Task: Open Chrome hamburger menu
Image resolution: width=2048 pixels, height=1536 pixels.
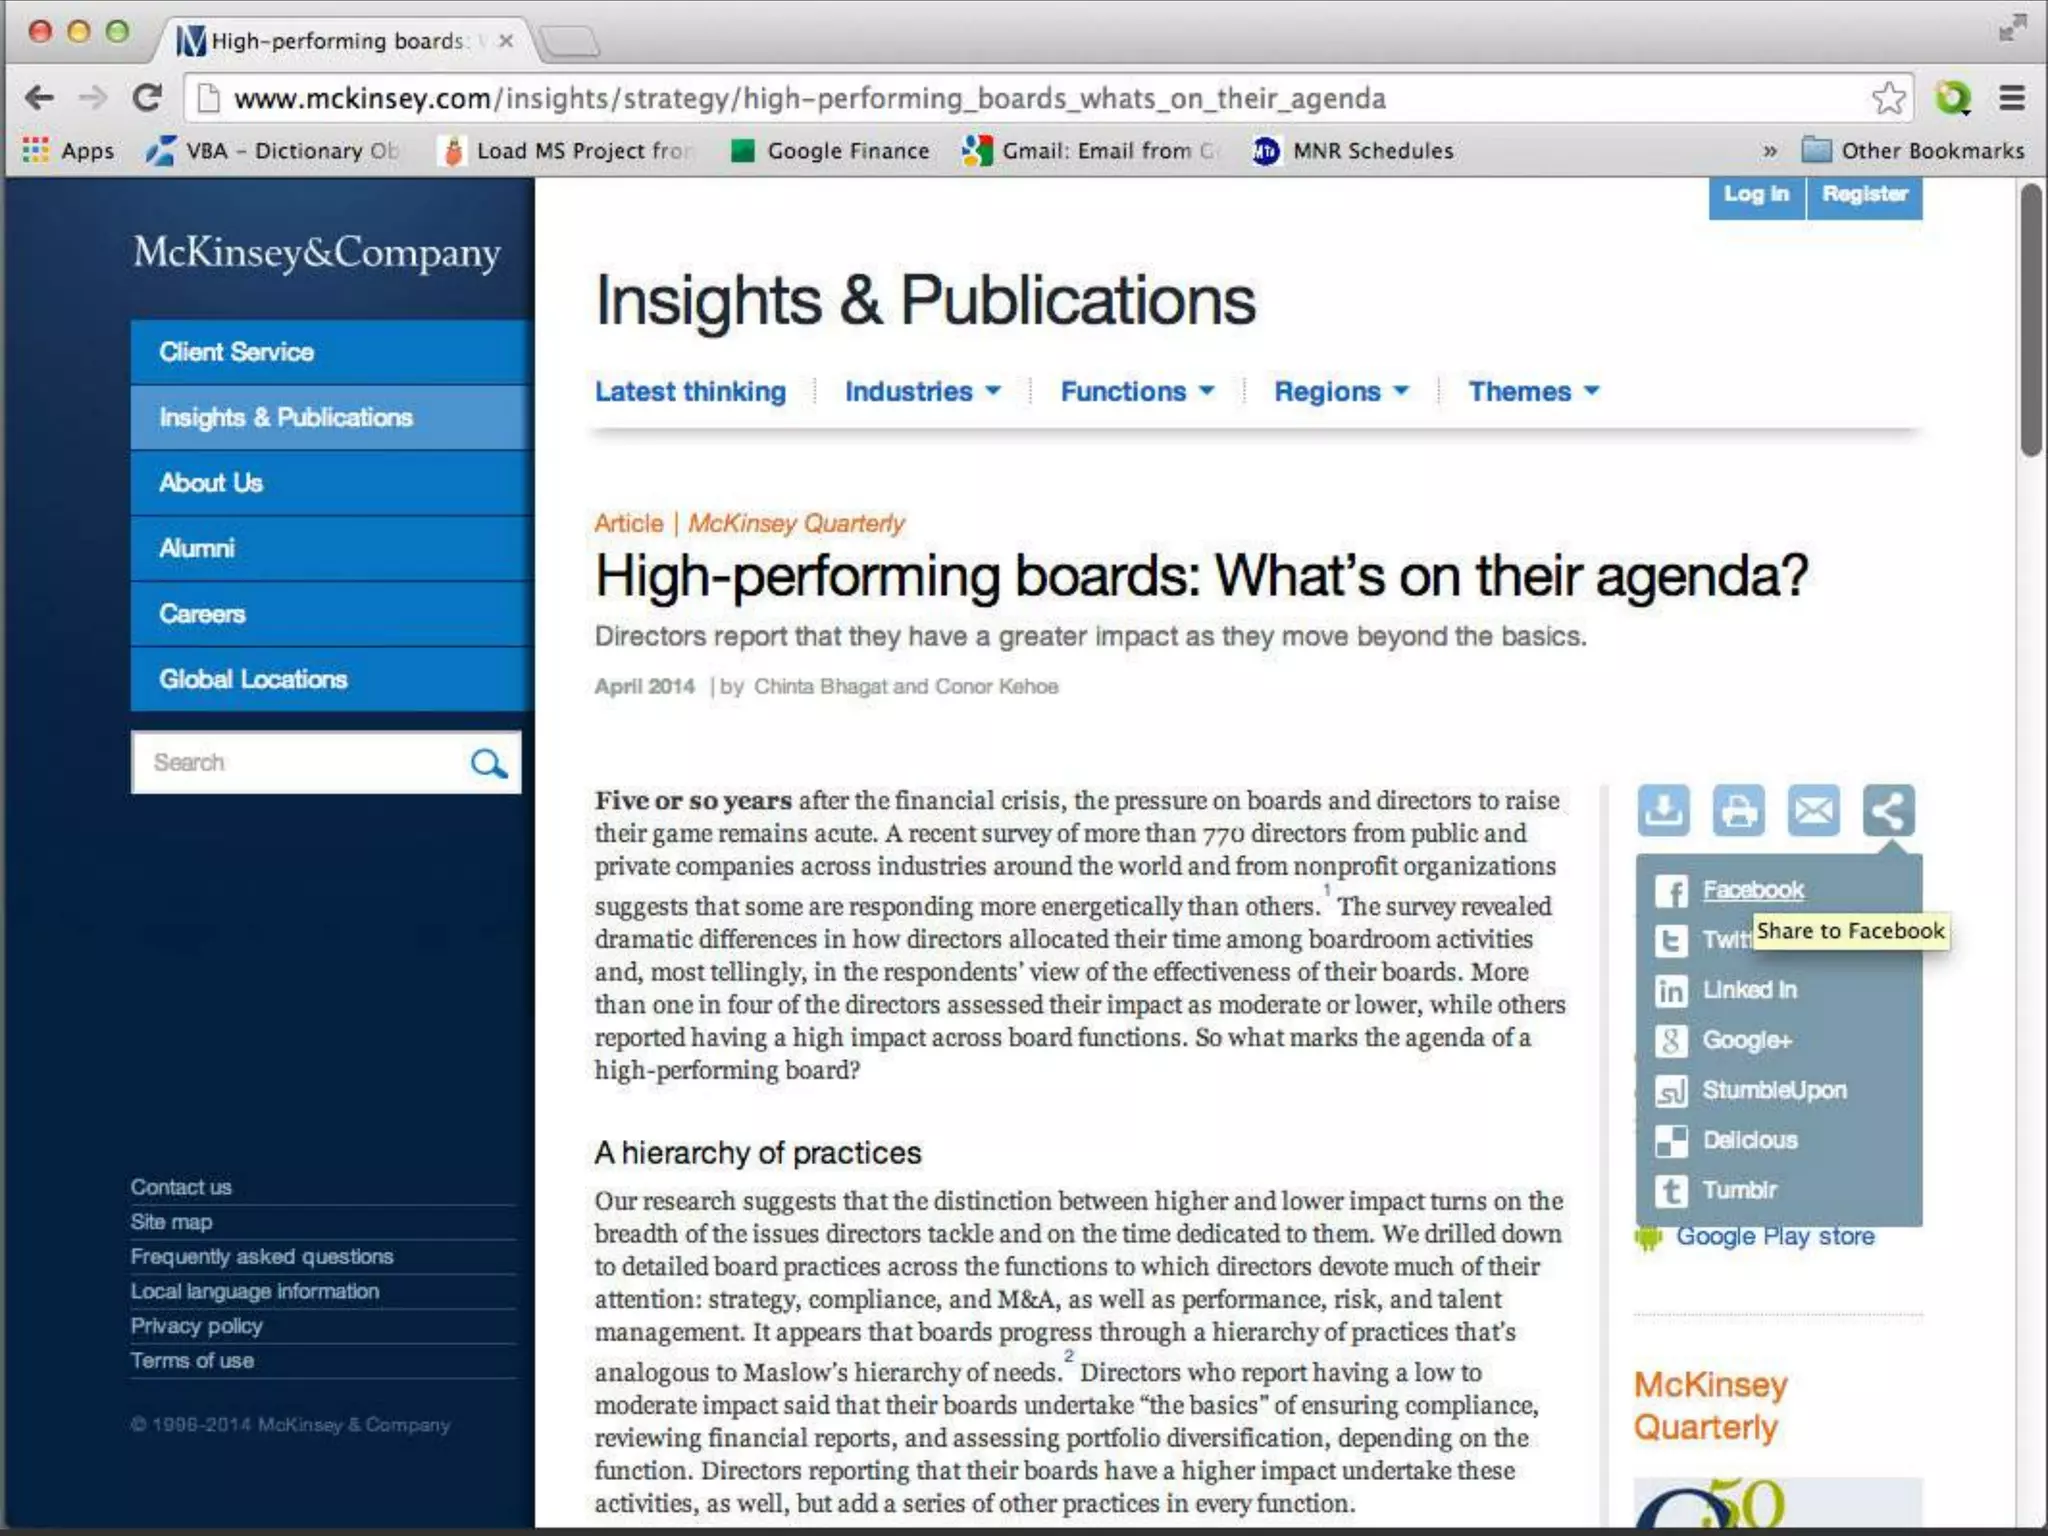Action: (2012, 98)
